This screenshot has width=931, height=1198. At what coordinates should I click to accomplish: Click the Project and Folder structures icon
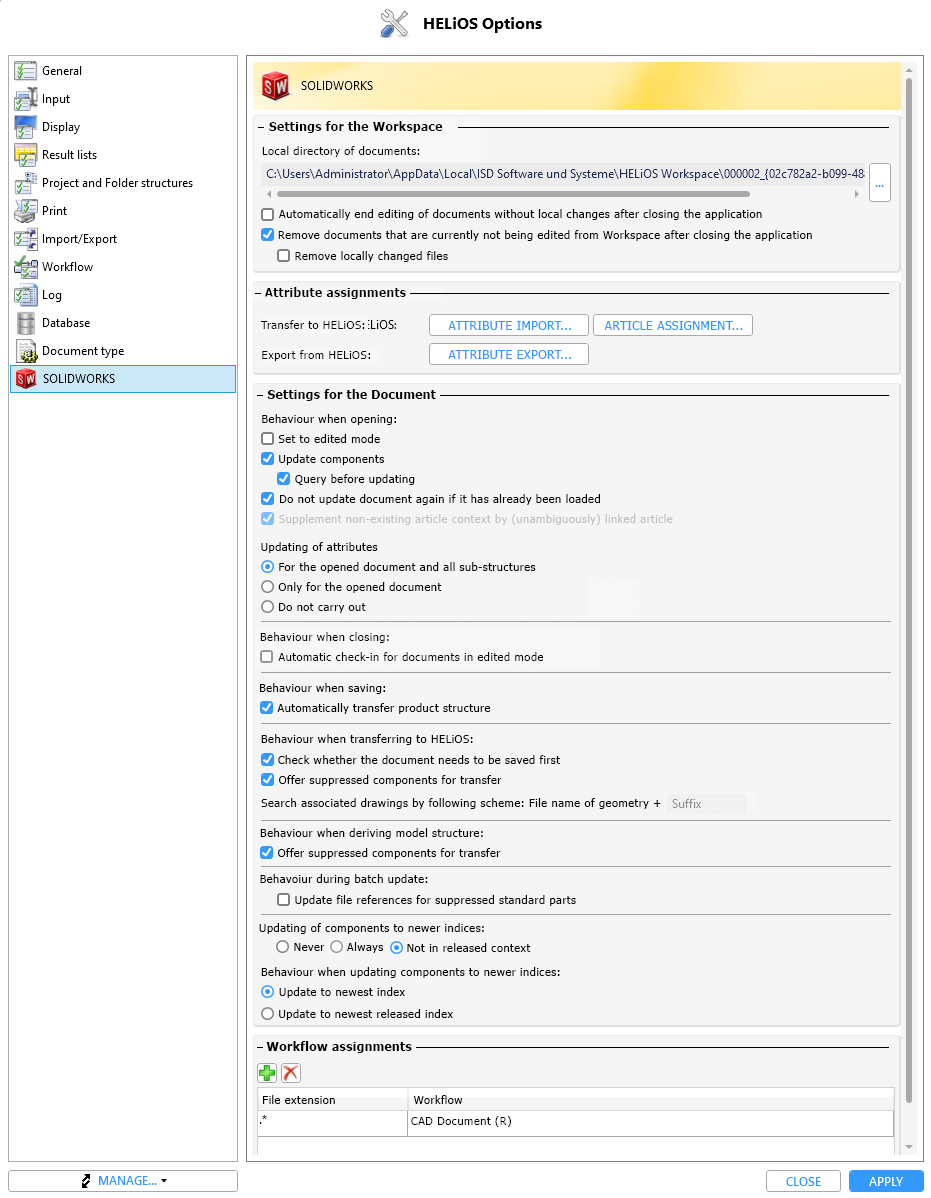coord(25,183)
